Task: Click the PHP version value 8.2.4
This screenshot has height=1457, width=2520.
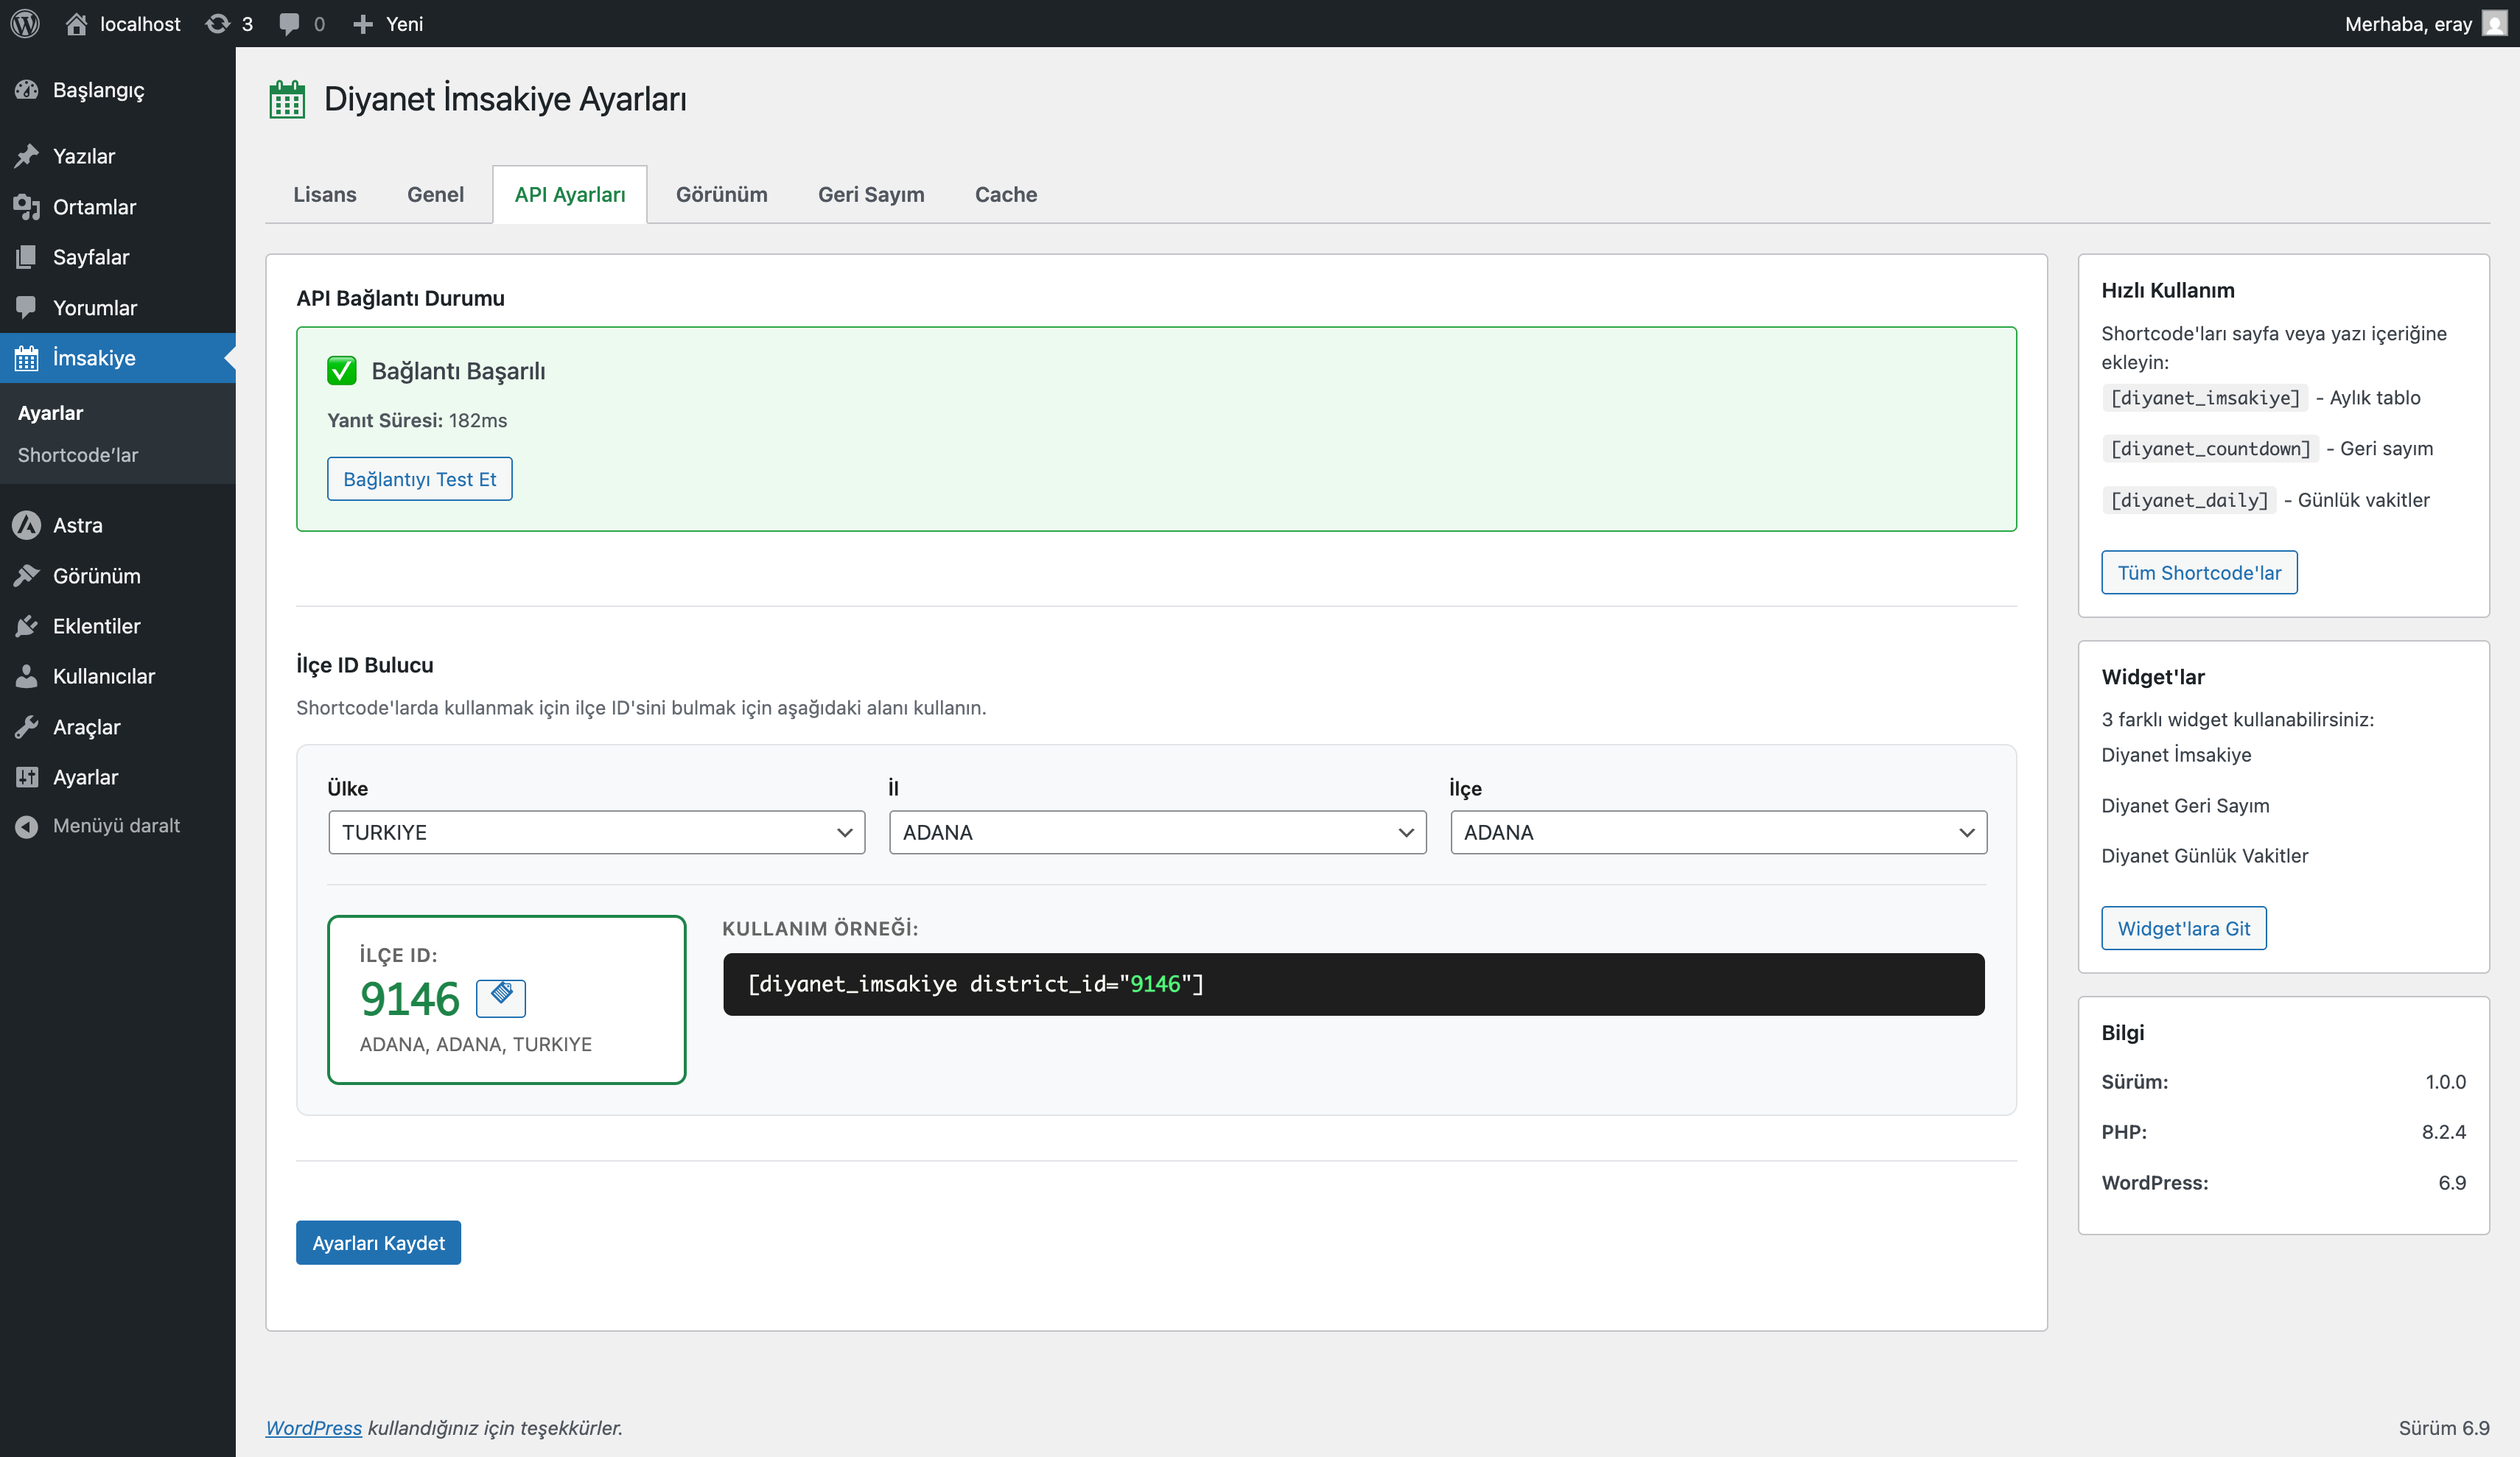Action: point(2443,1132)
